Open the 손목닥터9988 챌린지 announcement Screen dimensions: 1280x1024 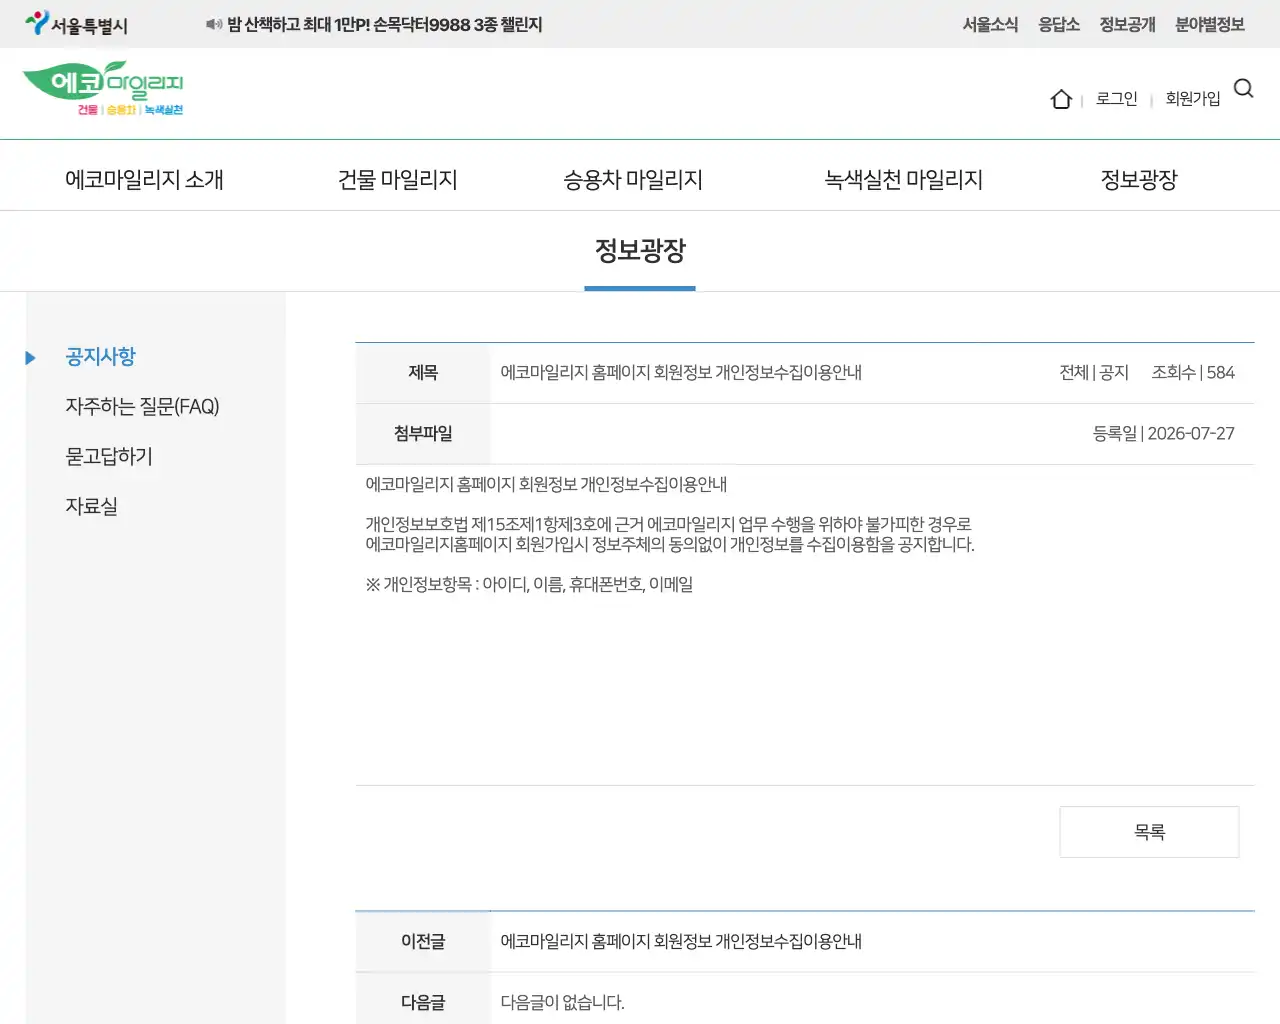tap(384, 24)
